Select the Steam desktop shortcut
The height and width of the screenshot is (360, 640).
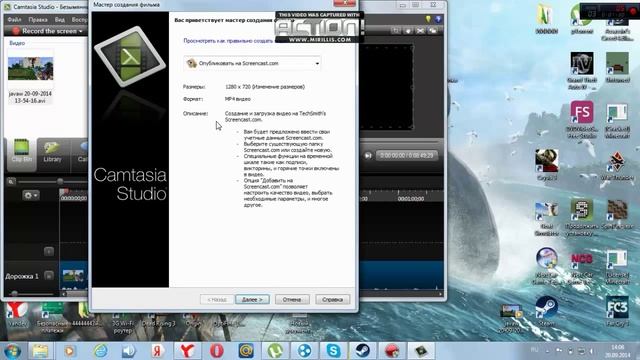coord(547,311)
